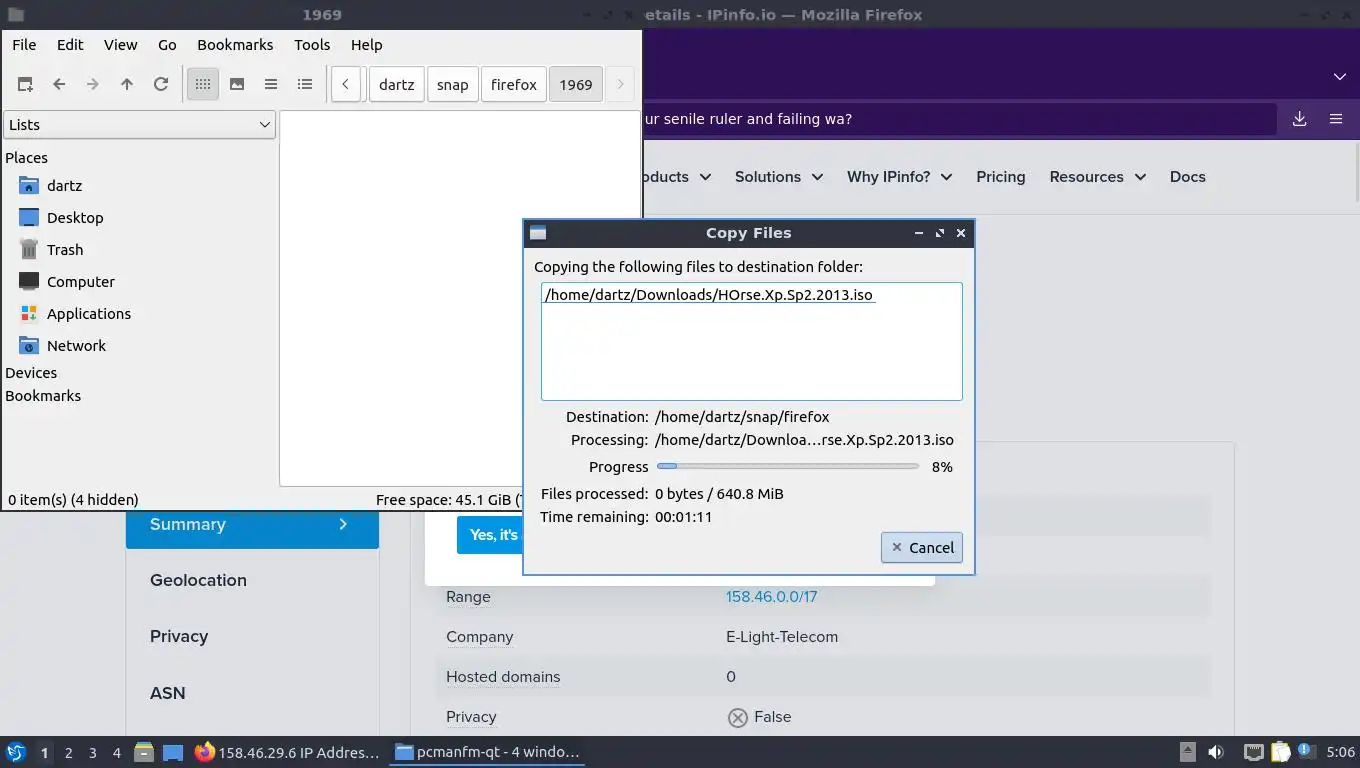Switch to Firefox taskbar window entry
This screenshot has width=1360, height=768.
tap(288, 752)
